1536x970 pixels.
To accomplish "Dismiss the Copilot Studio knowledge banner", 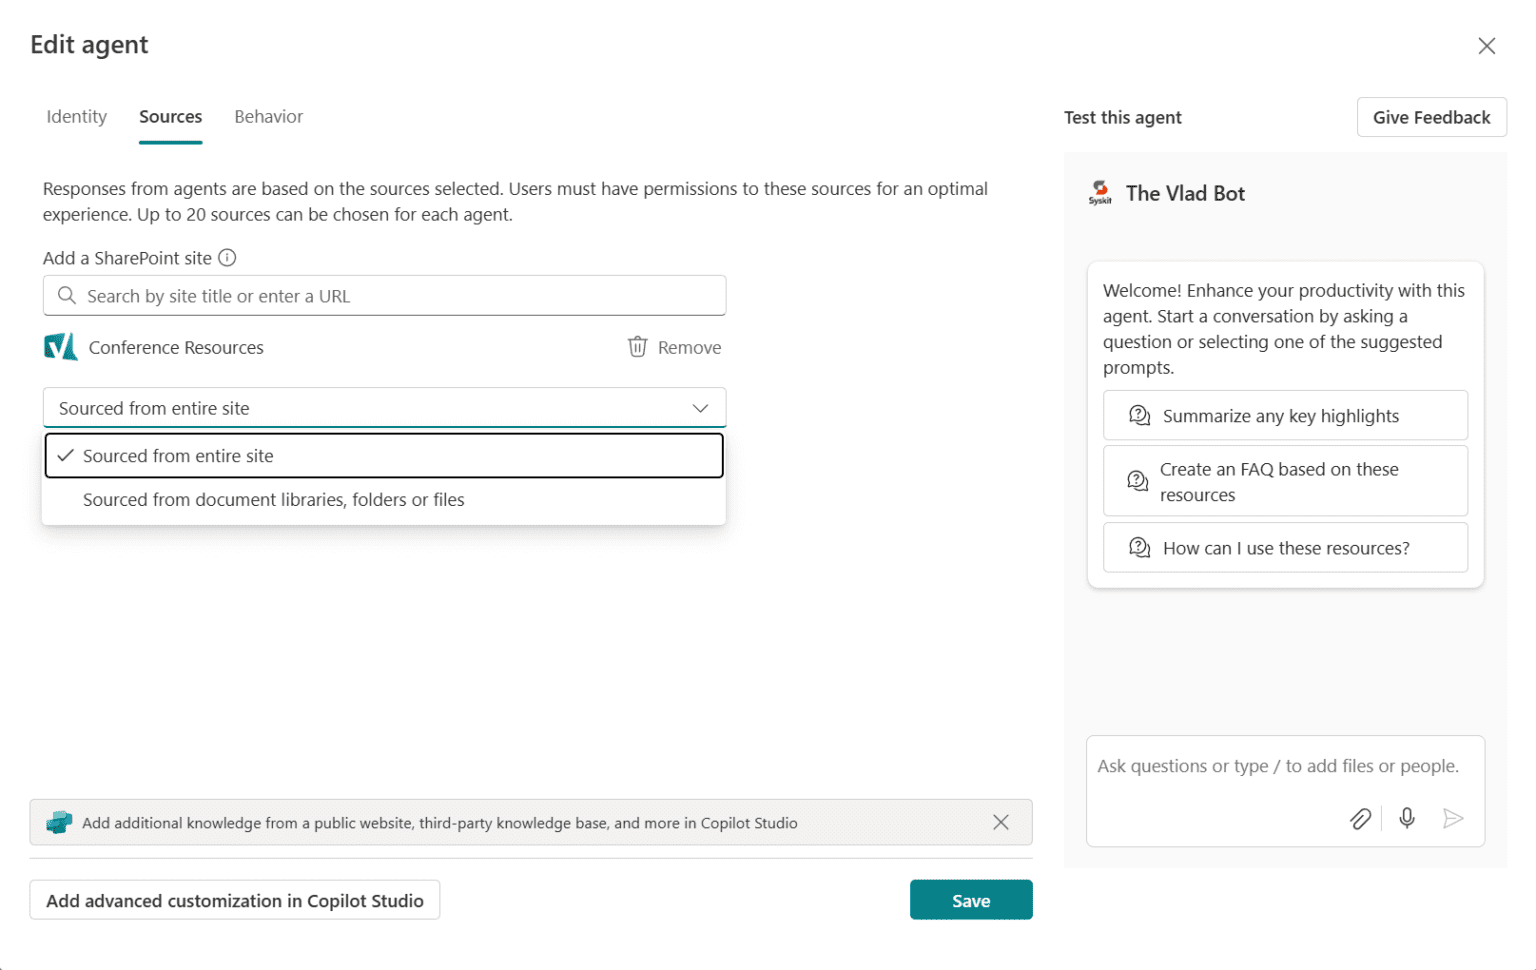I will 1000,822.
